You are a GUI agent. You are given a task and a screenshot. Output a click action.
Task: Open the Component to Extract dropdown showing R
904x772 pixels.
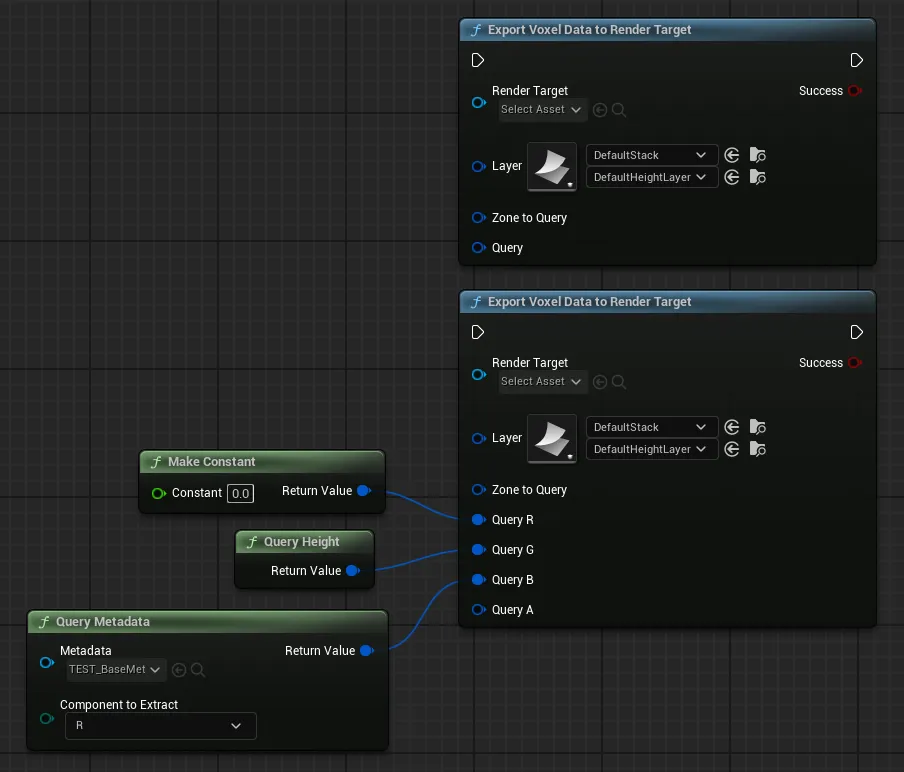(160, 726)
